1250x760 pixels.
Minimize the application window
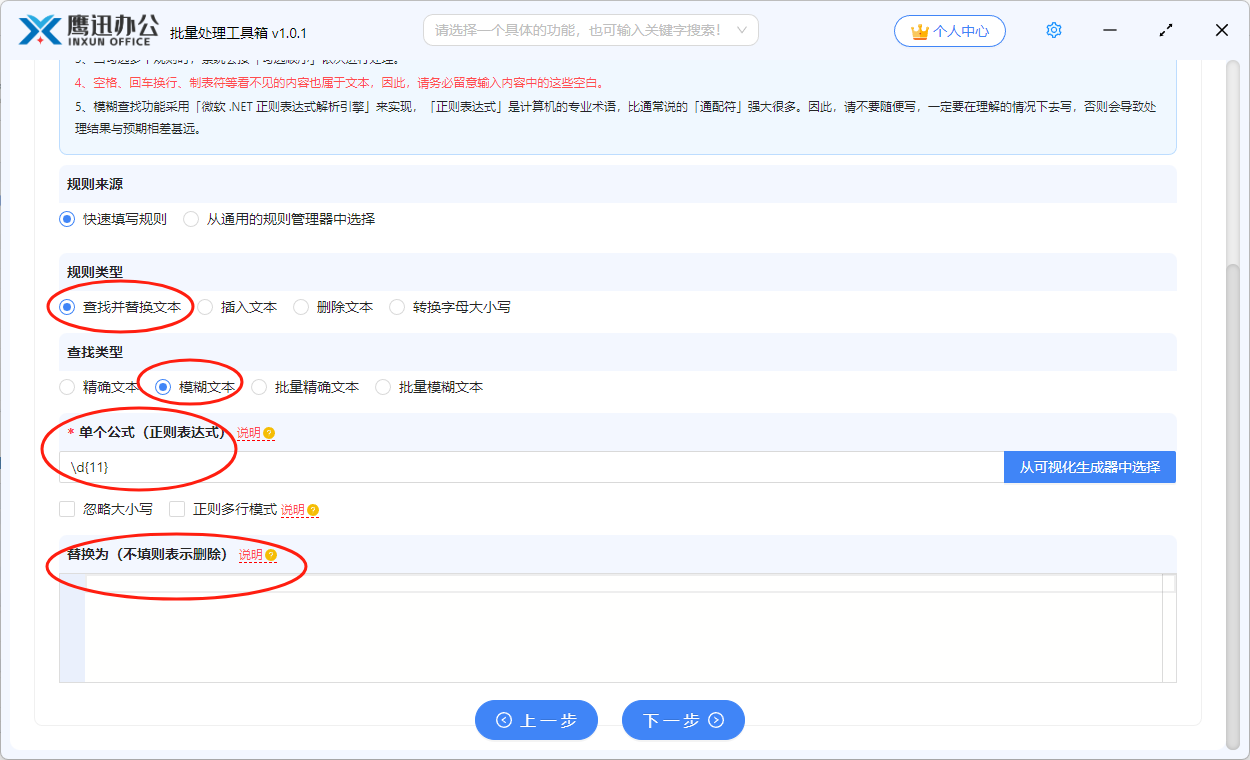click(1110, 30)
